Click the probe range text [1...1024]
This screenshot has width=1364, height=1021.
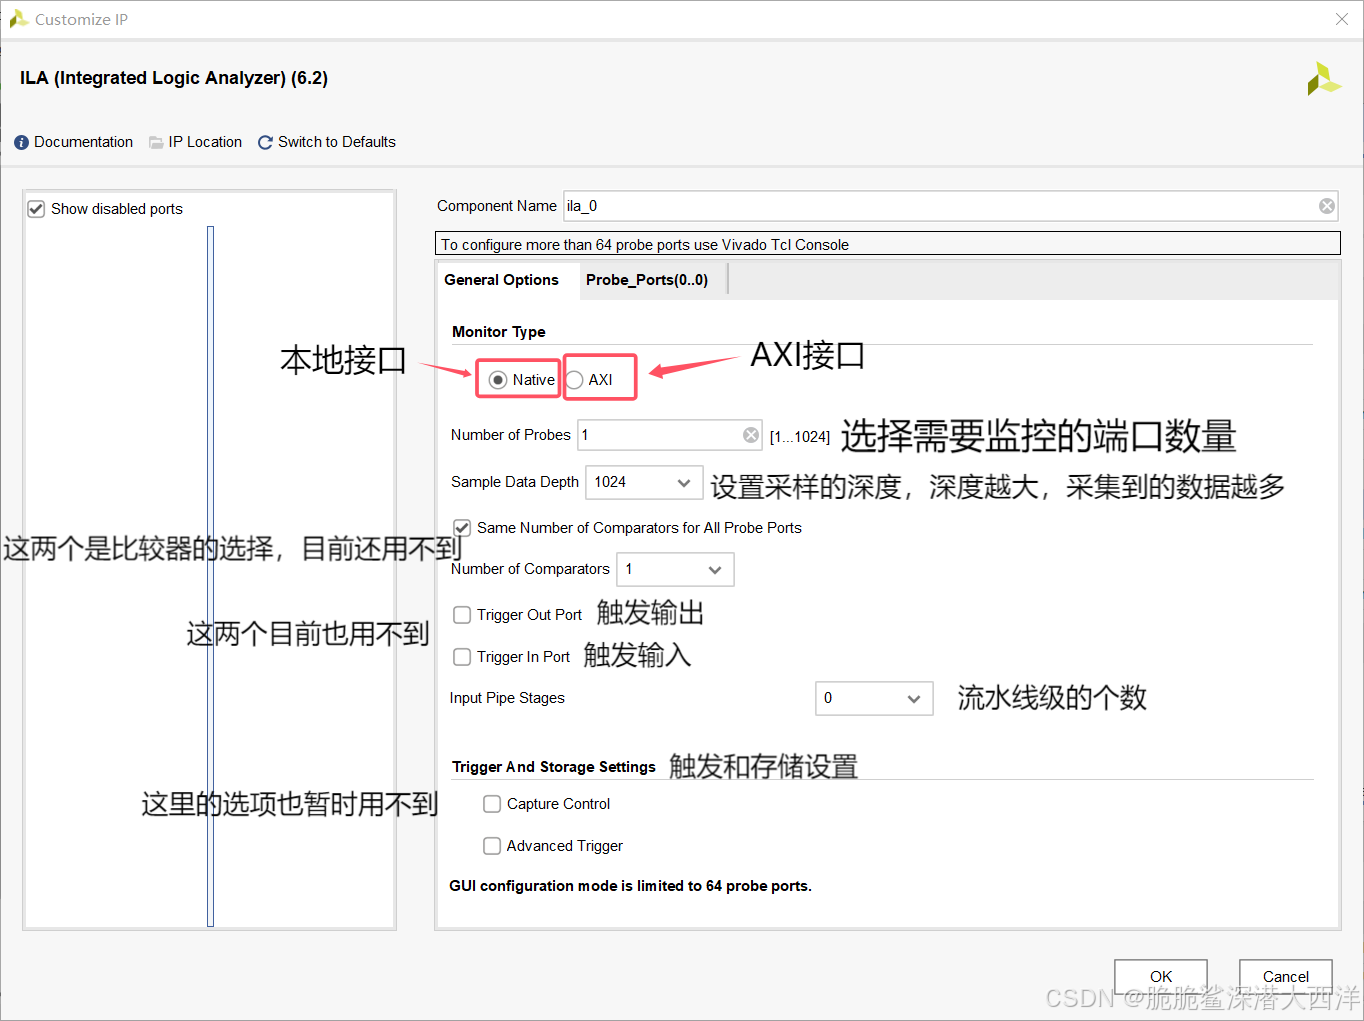800,437
